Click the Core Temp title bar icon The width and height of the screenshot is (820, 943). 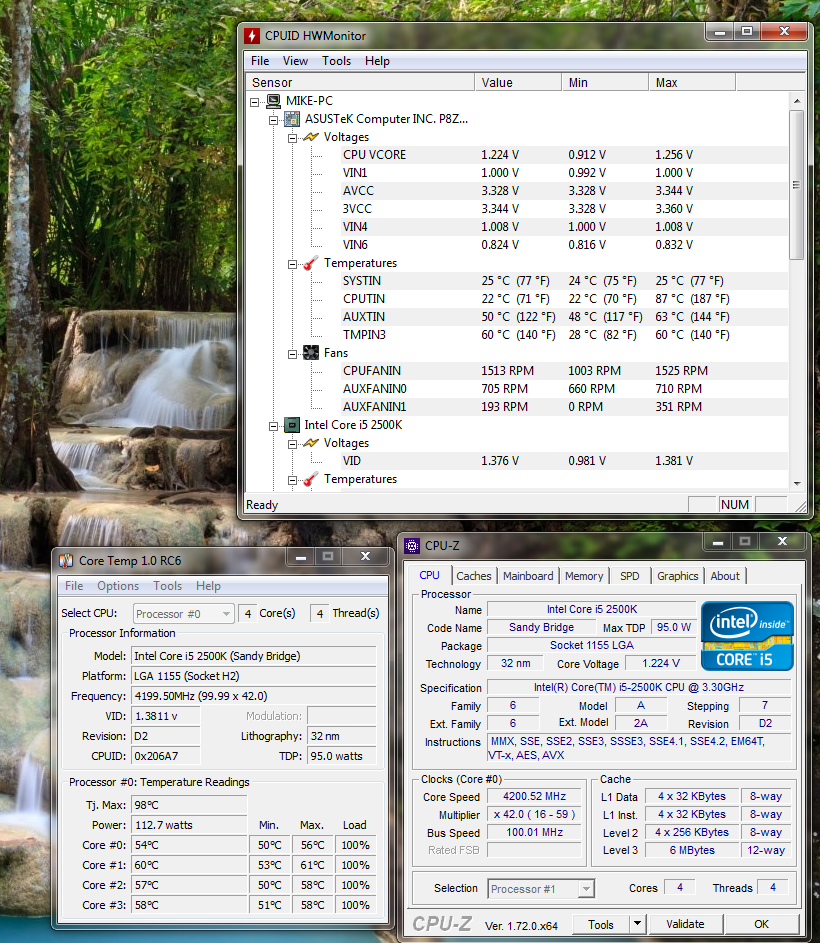(66, 561)
